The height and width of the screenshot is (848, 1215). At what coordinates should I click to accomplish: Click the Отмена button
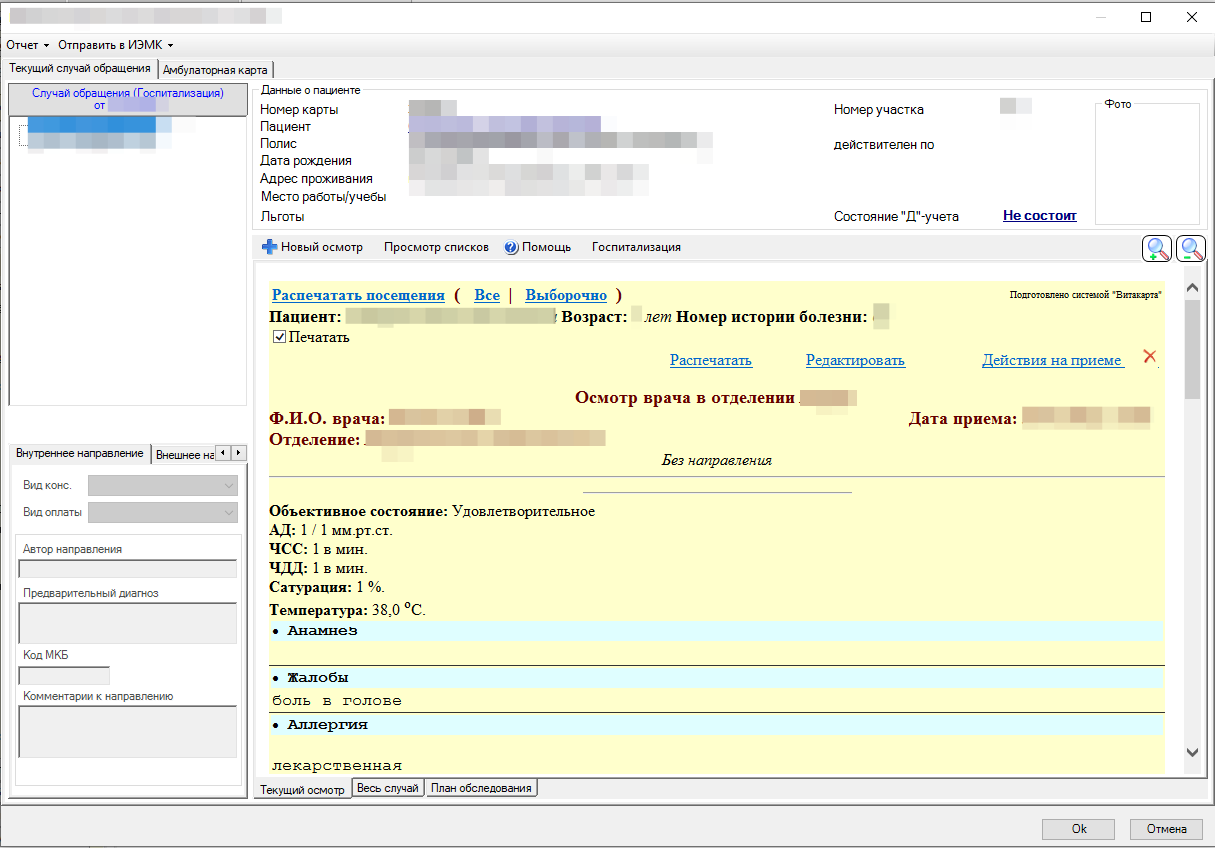click(x=1166, y=829)
